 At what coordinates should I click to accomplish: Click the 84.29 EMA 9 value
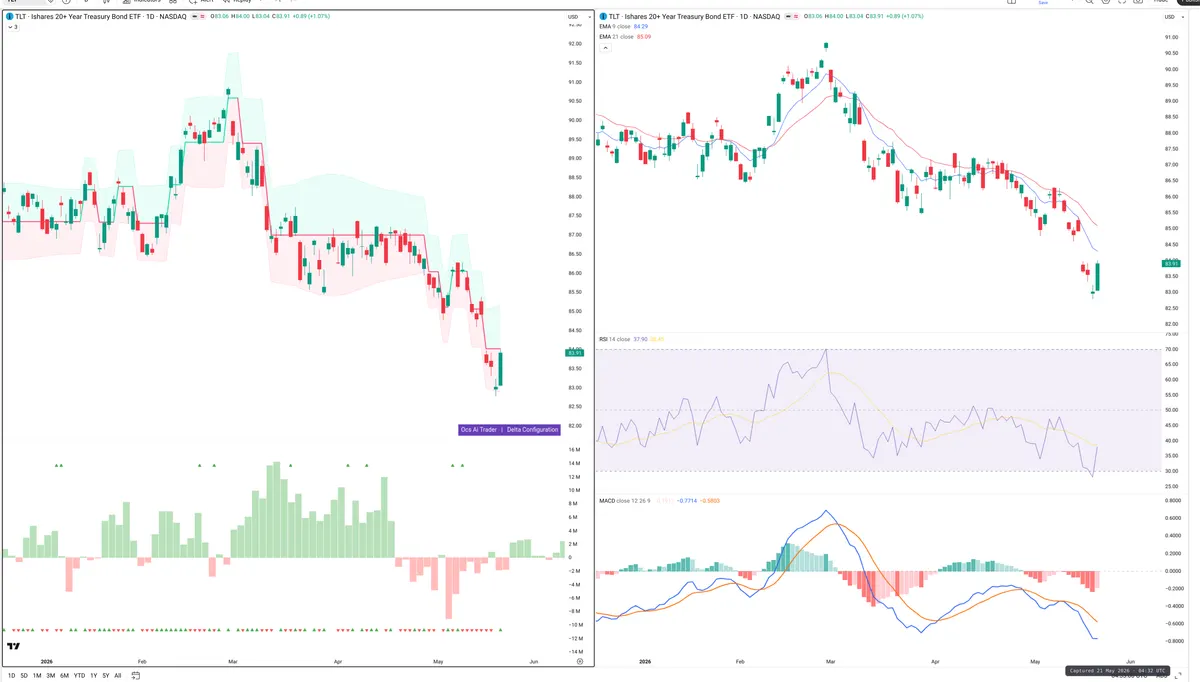point(642,27)
